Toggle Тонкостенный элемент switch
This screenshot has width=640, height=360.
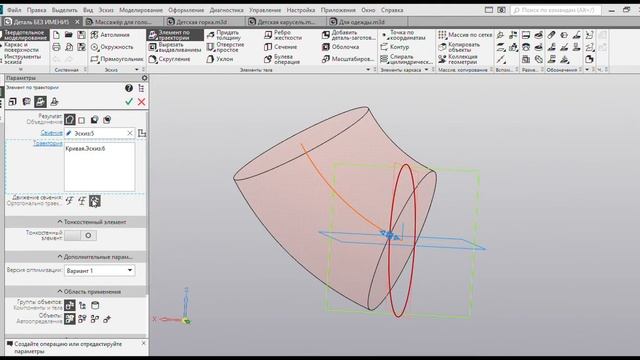[x=81, y=236]
